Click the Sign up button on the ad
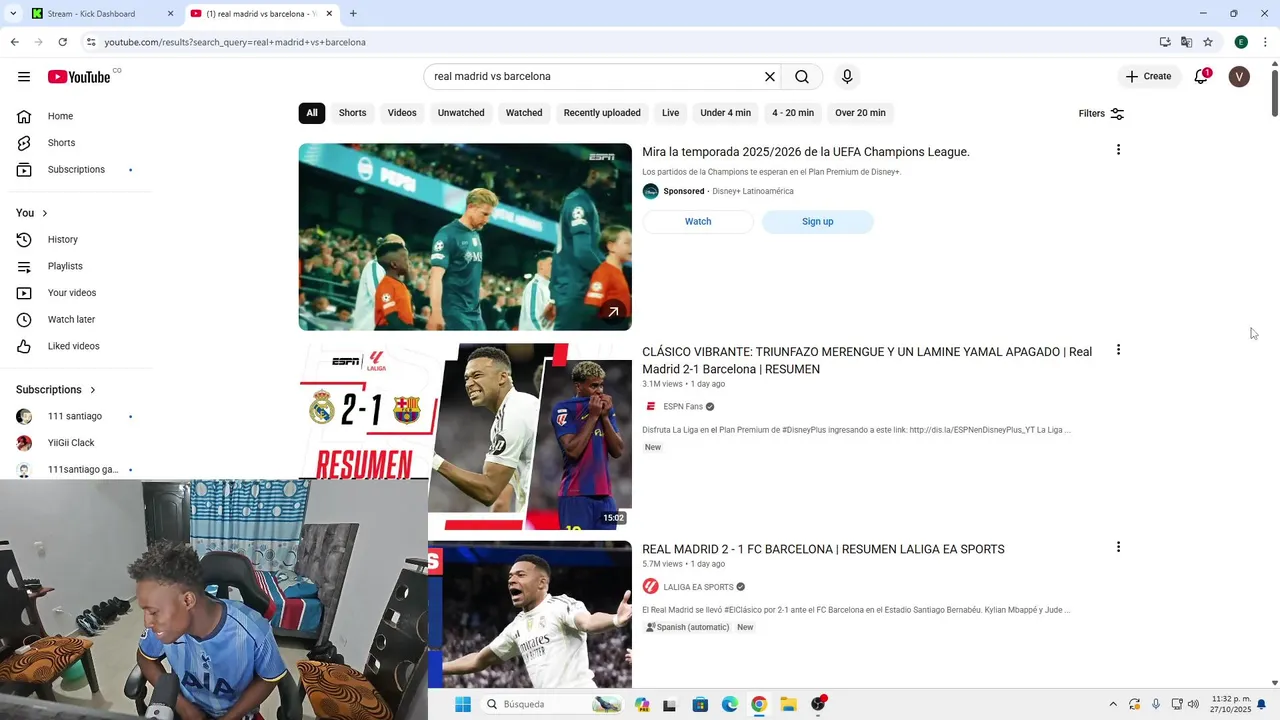Viewport: 1280px width, 720px height. coord(817,222)
